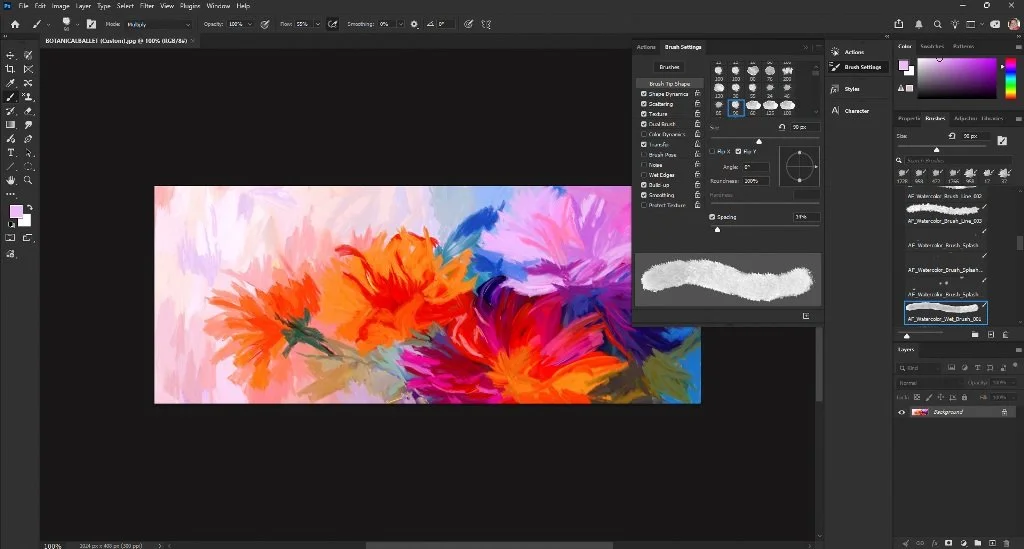This screenshot has height=549, width=1024.
Task: Select the Path Selection tool
Action: tap(28, 153)
